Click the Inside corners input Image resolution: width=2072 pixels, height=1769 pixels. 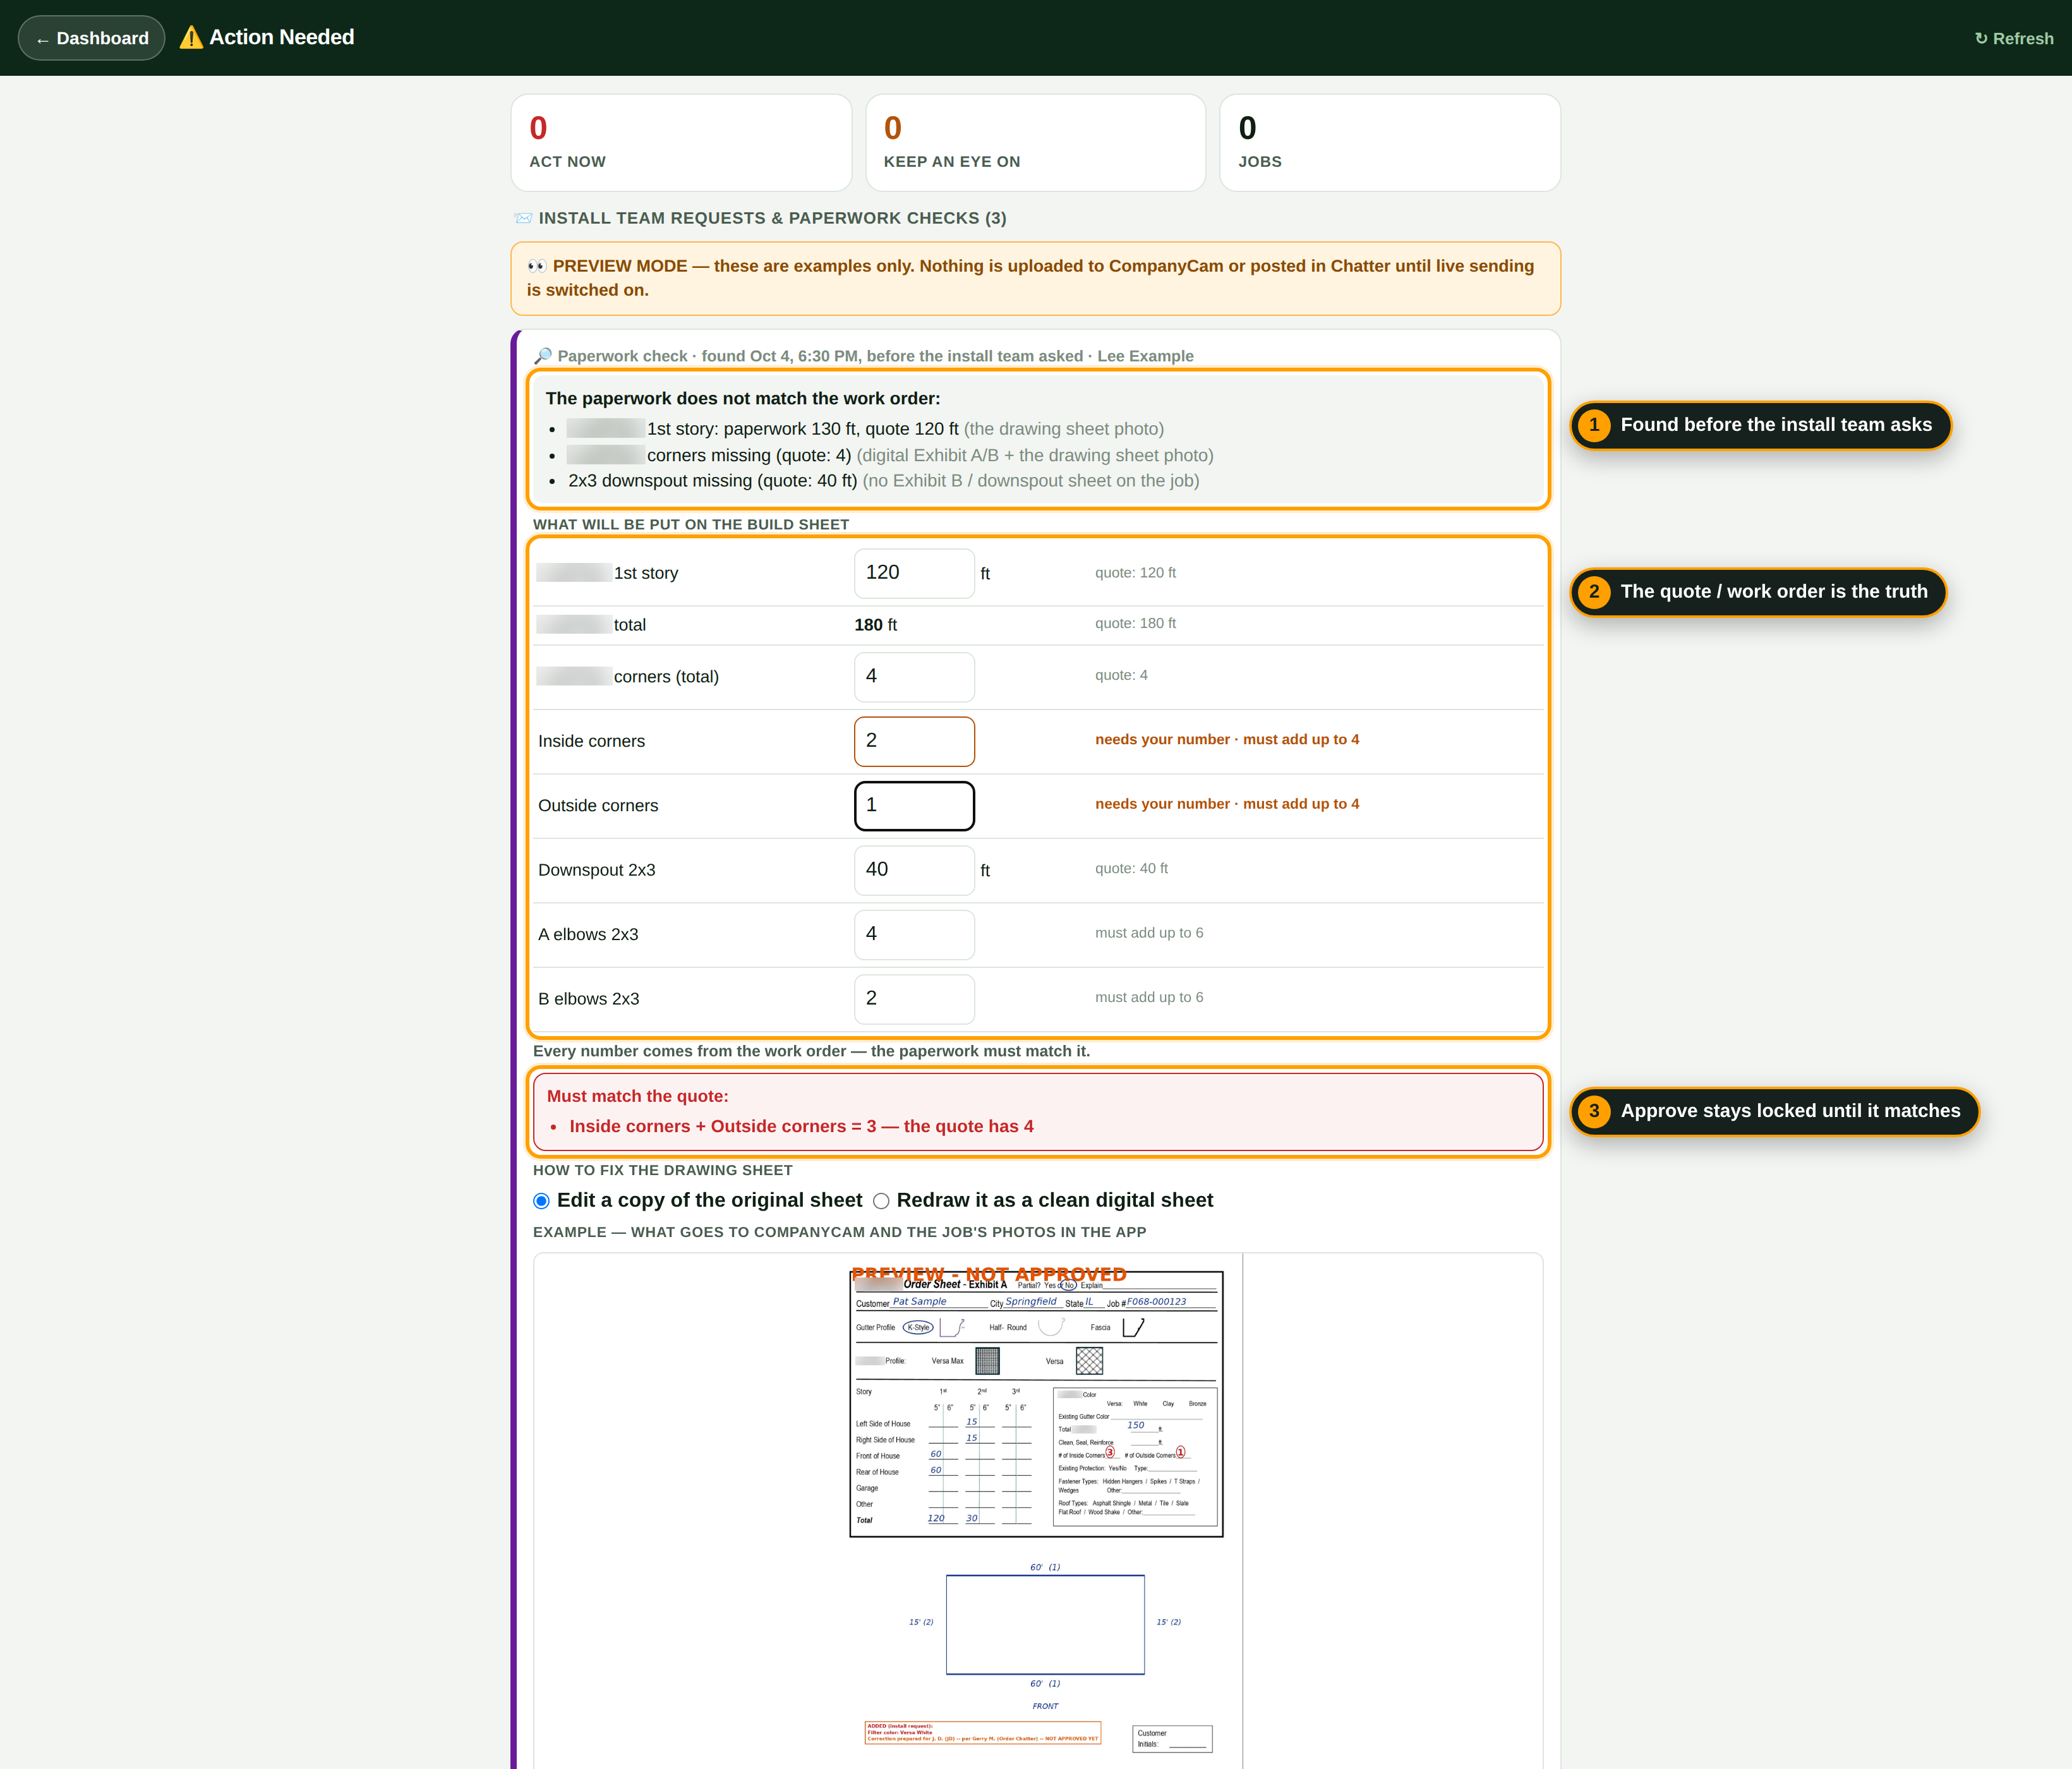coord(914,741)
